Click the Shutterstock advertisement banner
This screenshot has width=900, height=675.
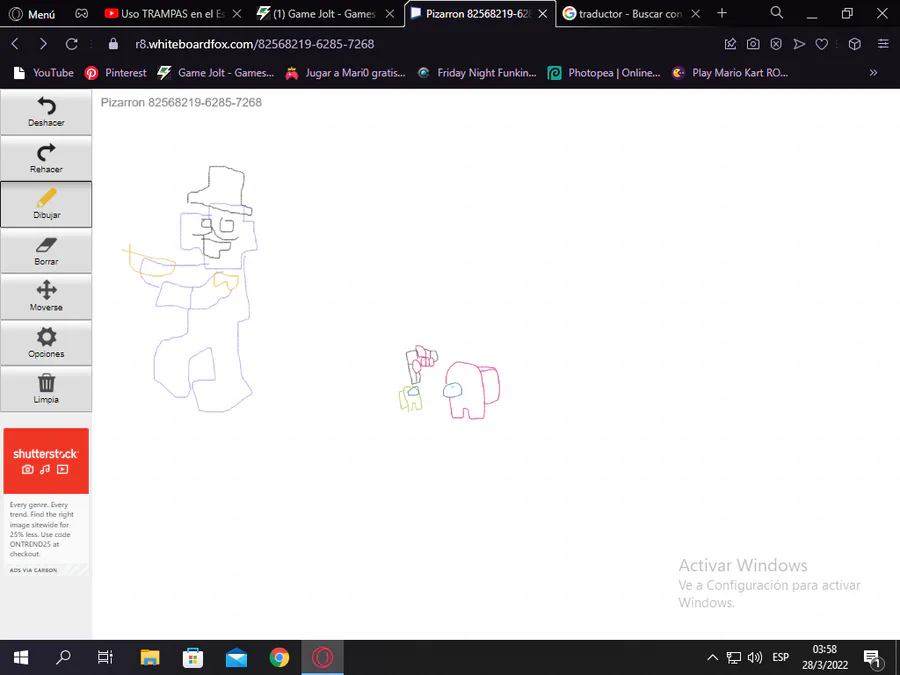coord(46,460)
